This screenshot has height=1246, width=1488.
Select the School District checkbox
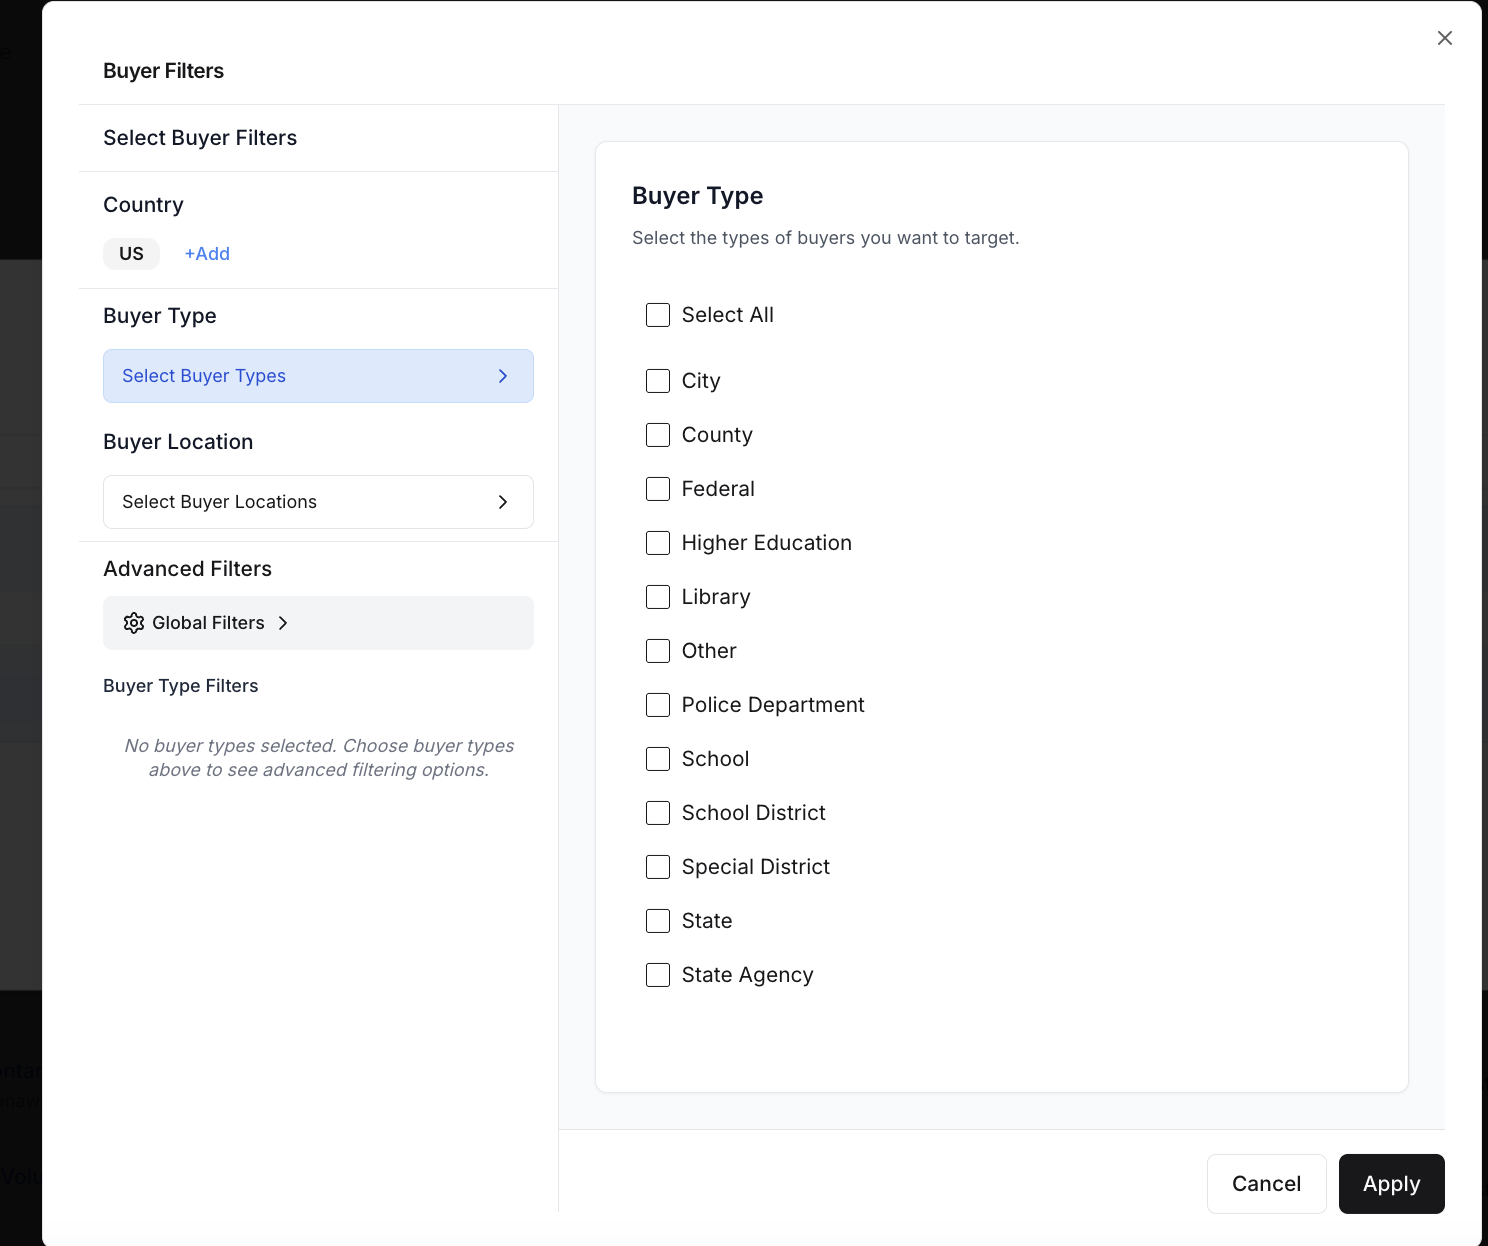pos(657,813)
